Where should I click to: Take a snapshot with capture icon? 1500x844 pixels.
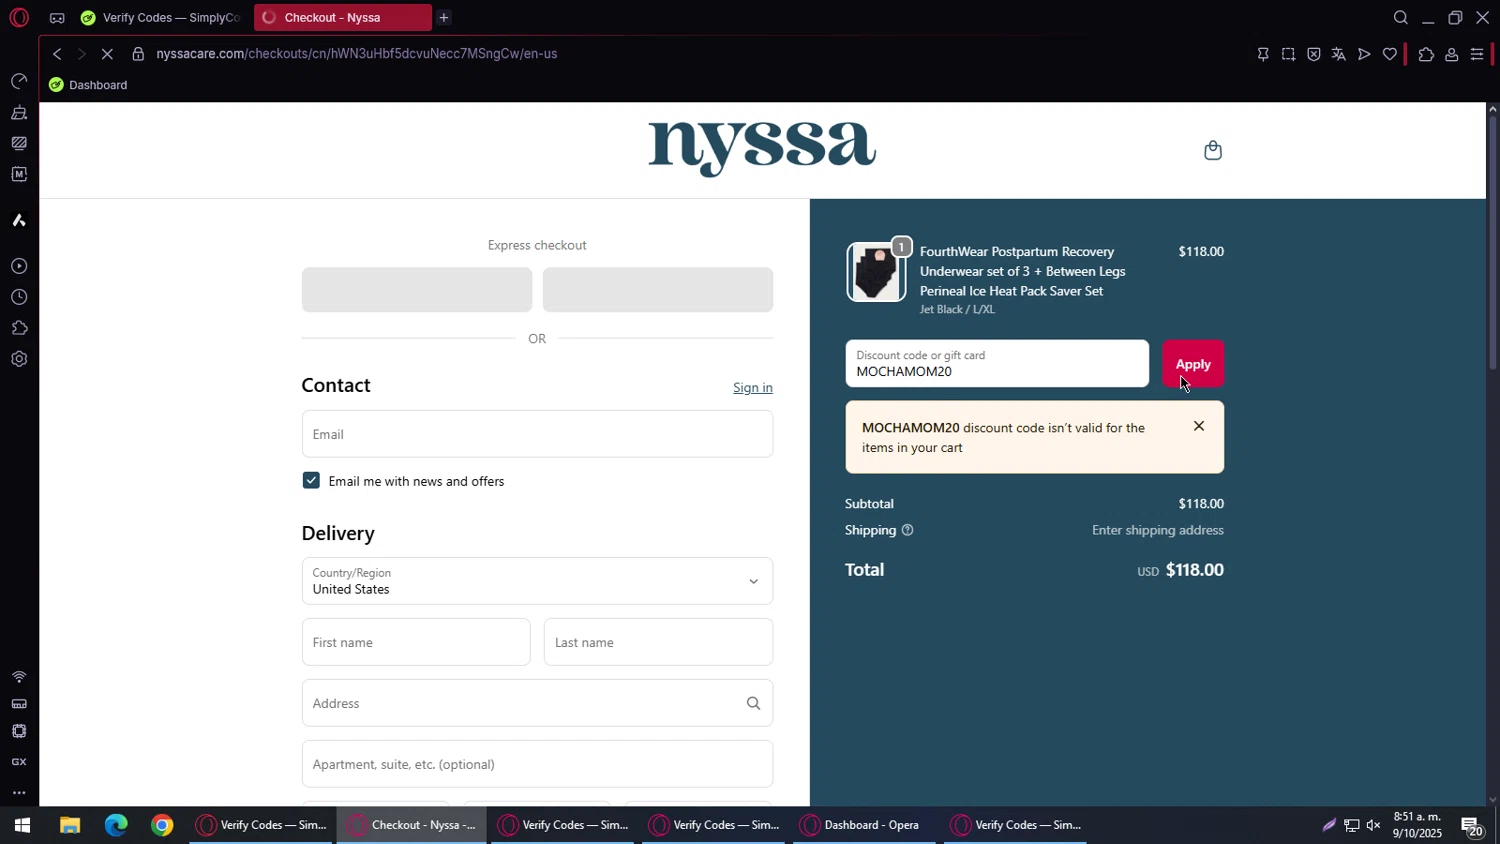(x=1288, y=54)
